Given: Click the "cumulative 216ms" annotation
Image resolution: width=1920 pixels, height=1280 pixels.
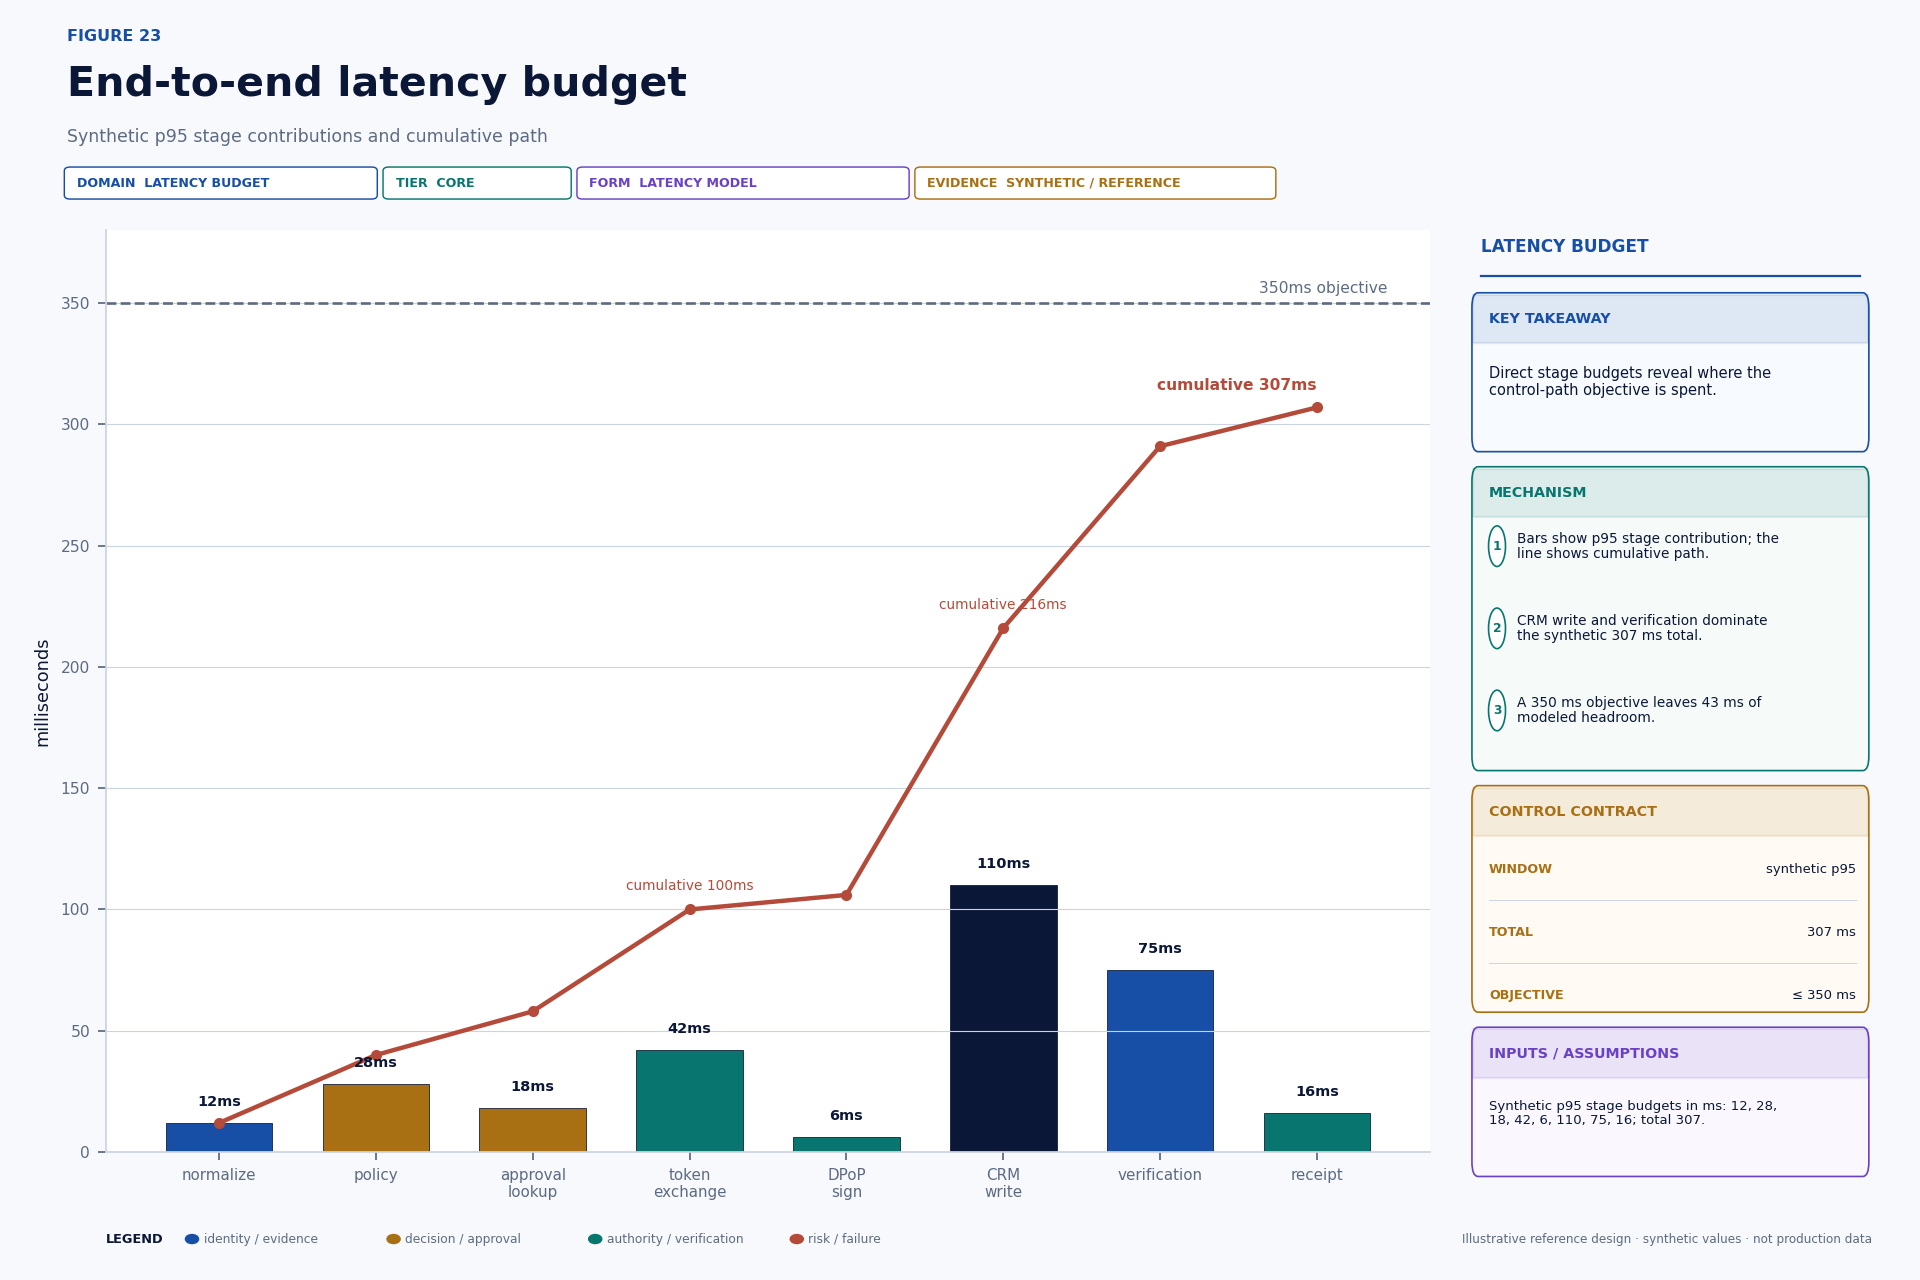Looking at the screenshot, I should click(x=1003, y=605).
